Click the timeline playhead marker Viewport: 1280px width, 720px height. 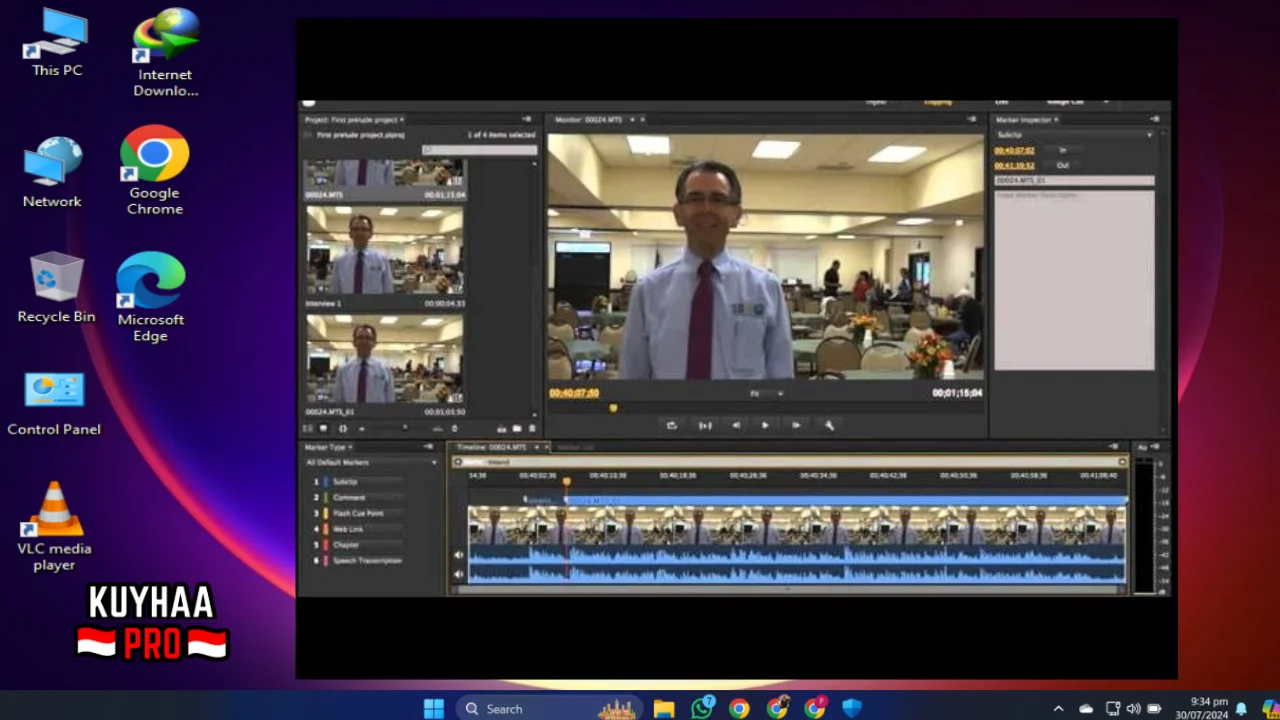(x=567, y=482)
